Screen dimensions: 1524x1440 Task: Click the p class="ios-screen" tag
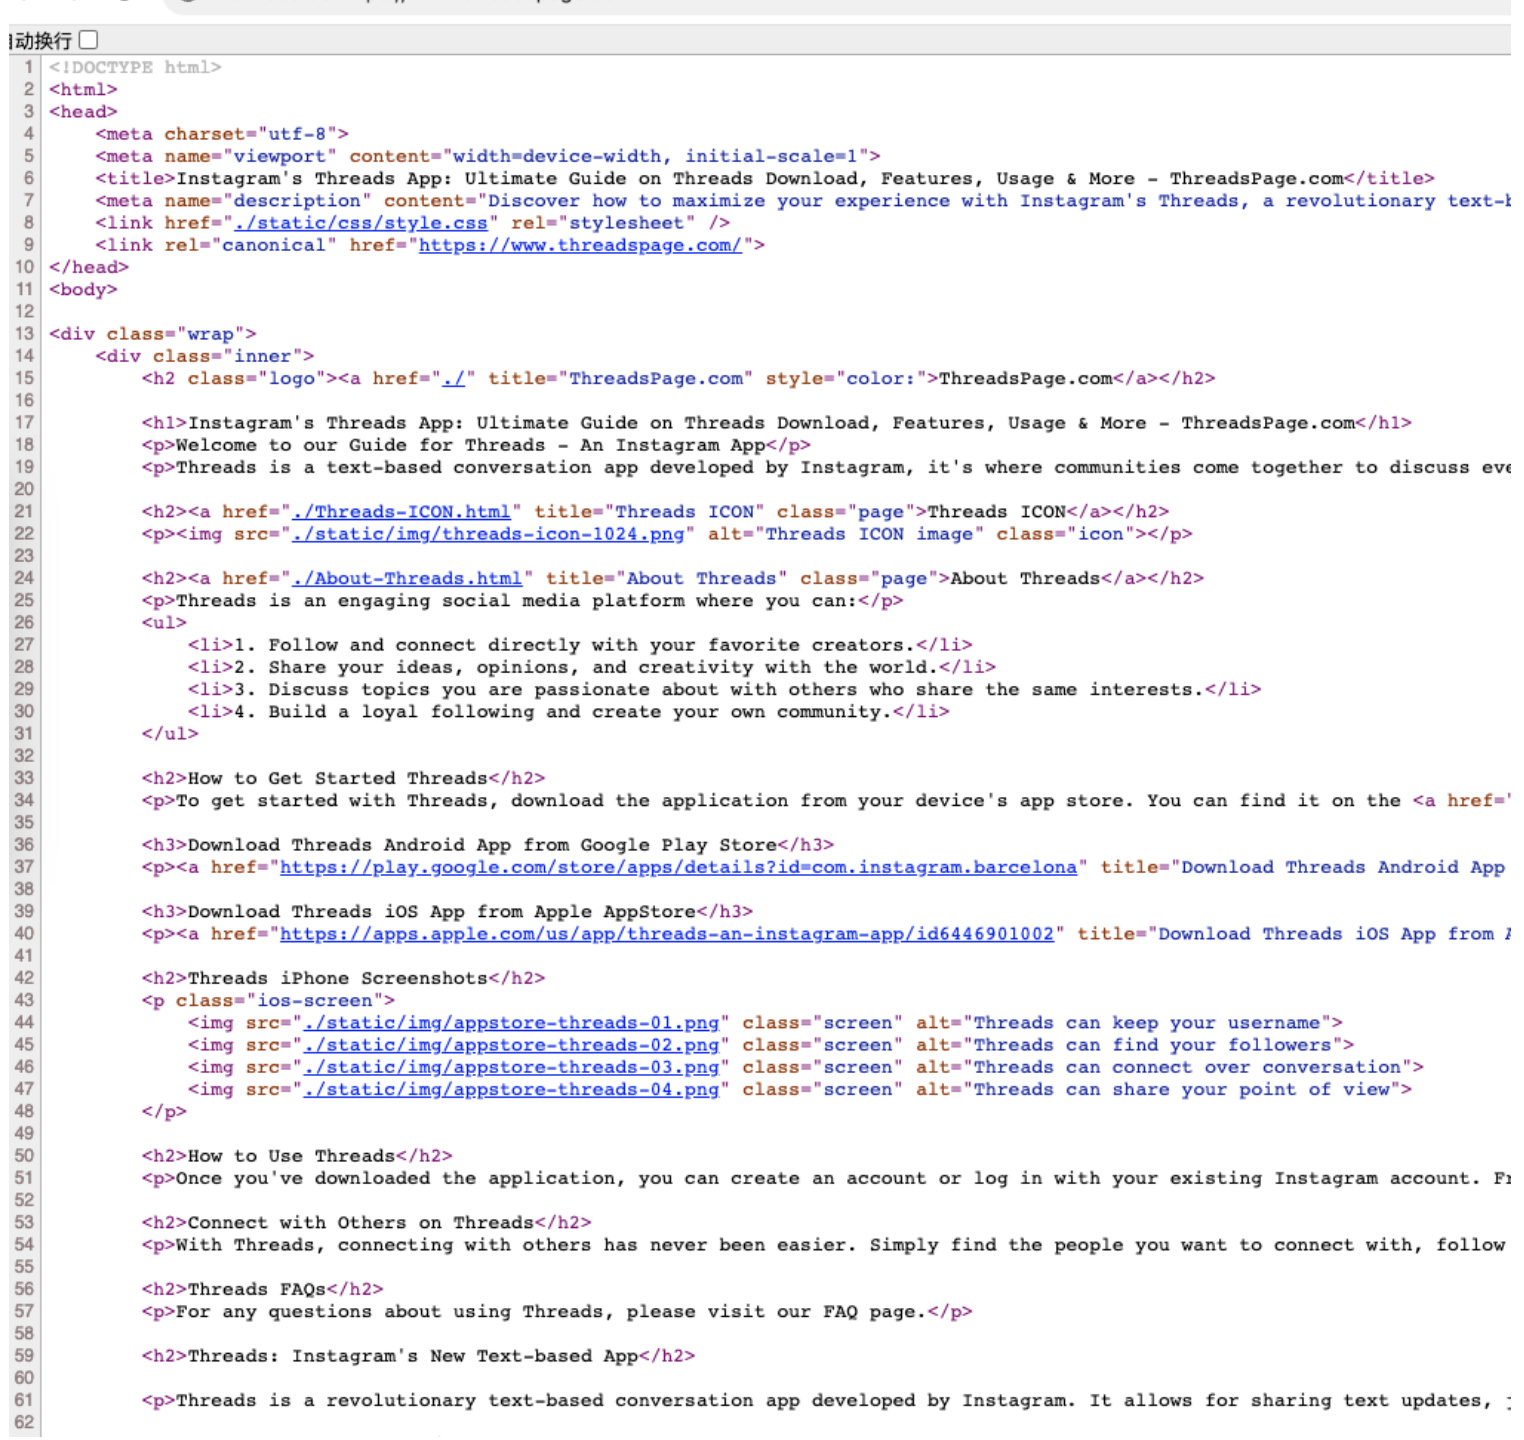(268, 1001)
